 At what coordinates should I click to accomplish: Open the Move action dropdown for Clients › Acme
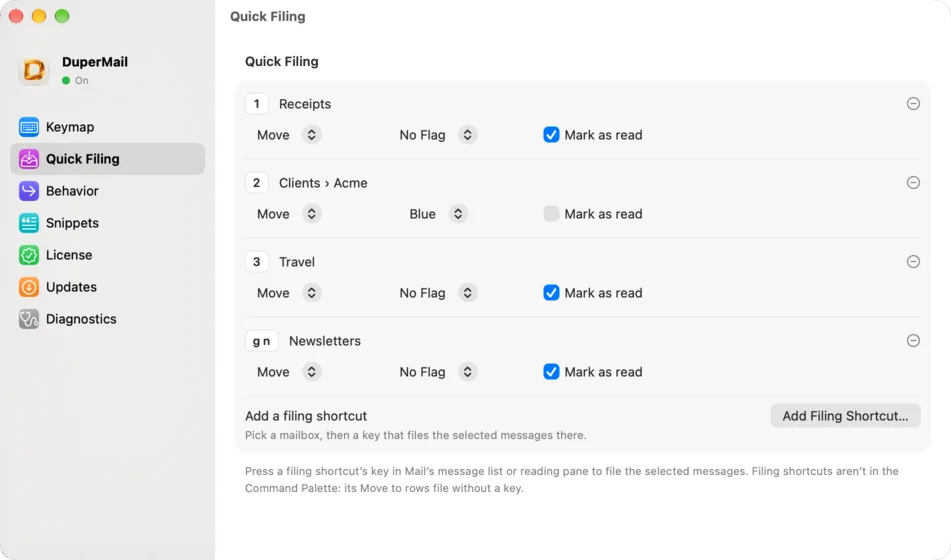[x=289, y=214]
